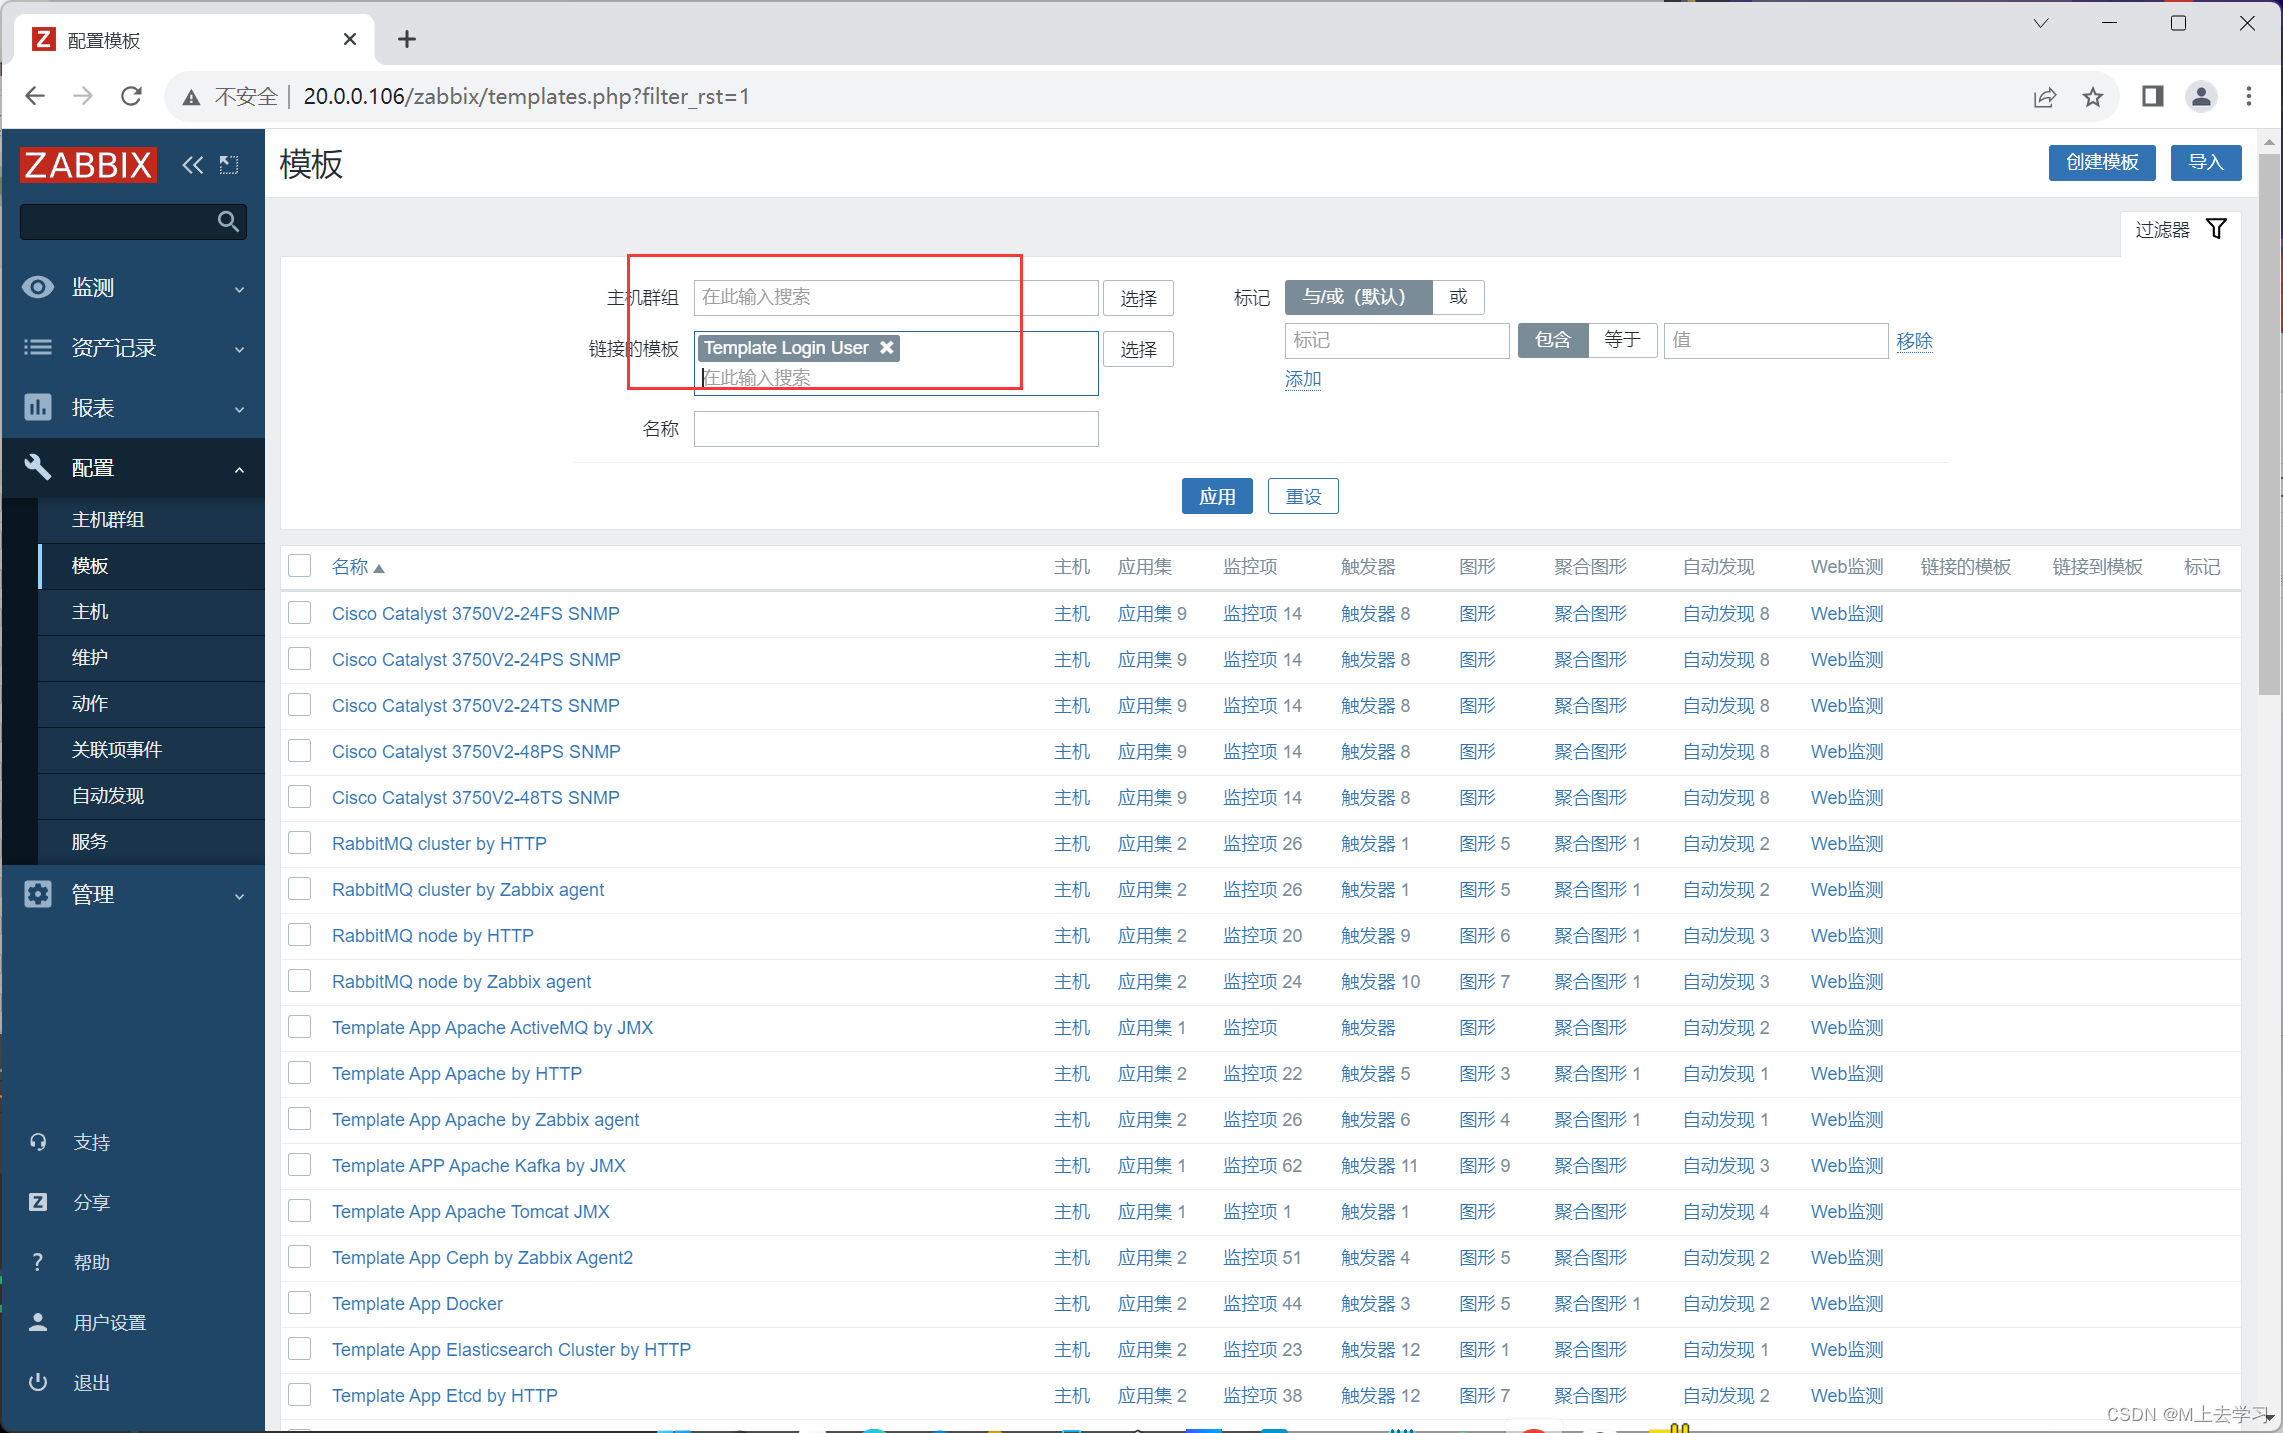Check Template App Docker row

[300, 1302]
